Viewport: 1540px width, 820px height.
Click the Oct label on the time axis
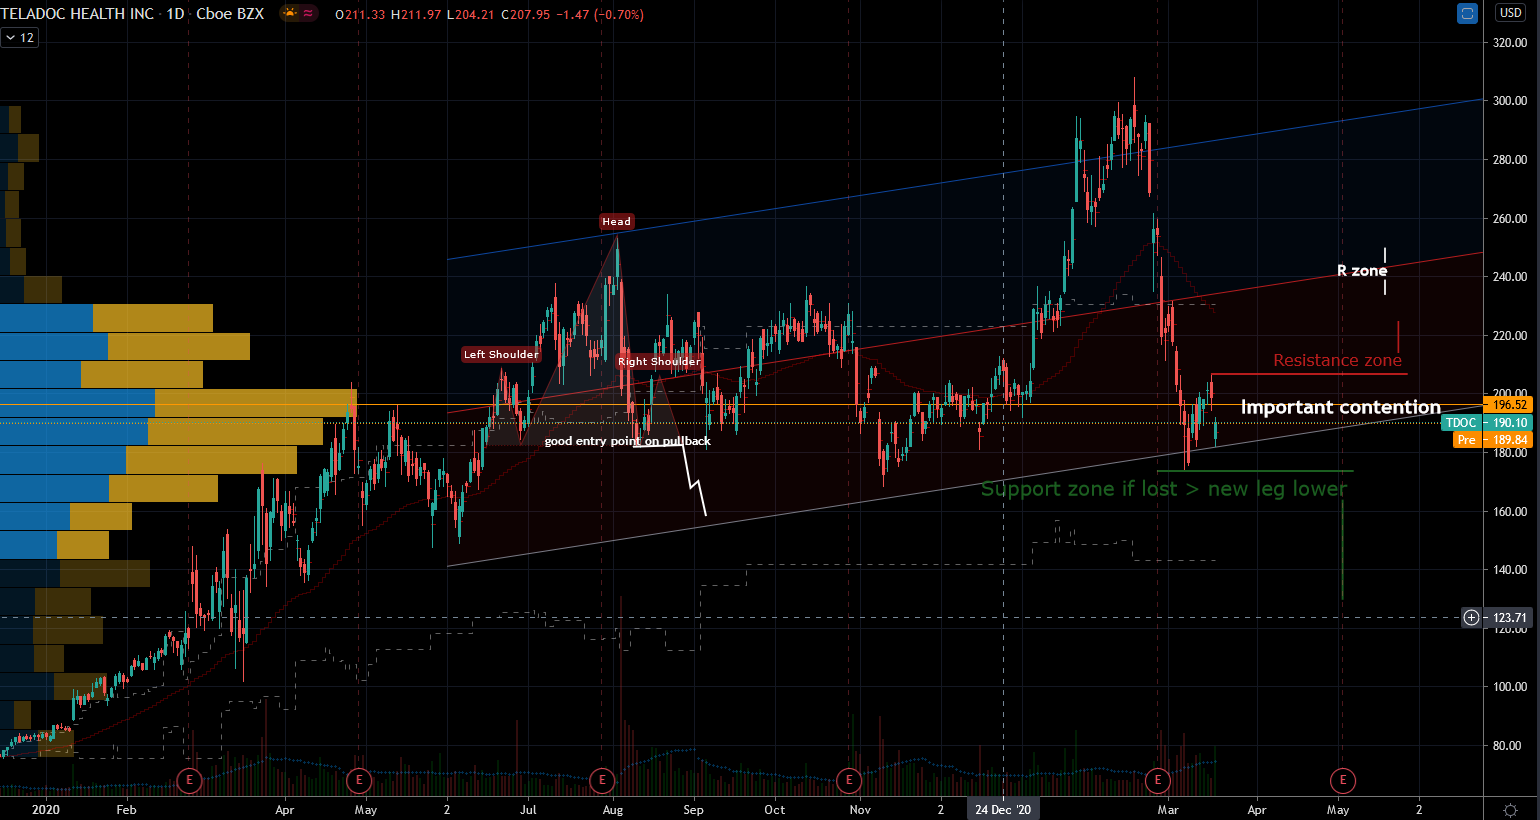(x=775, y=810)
